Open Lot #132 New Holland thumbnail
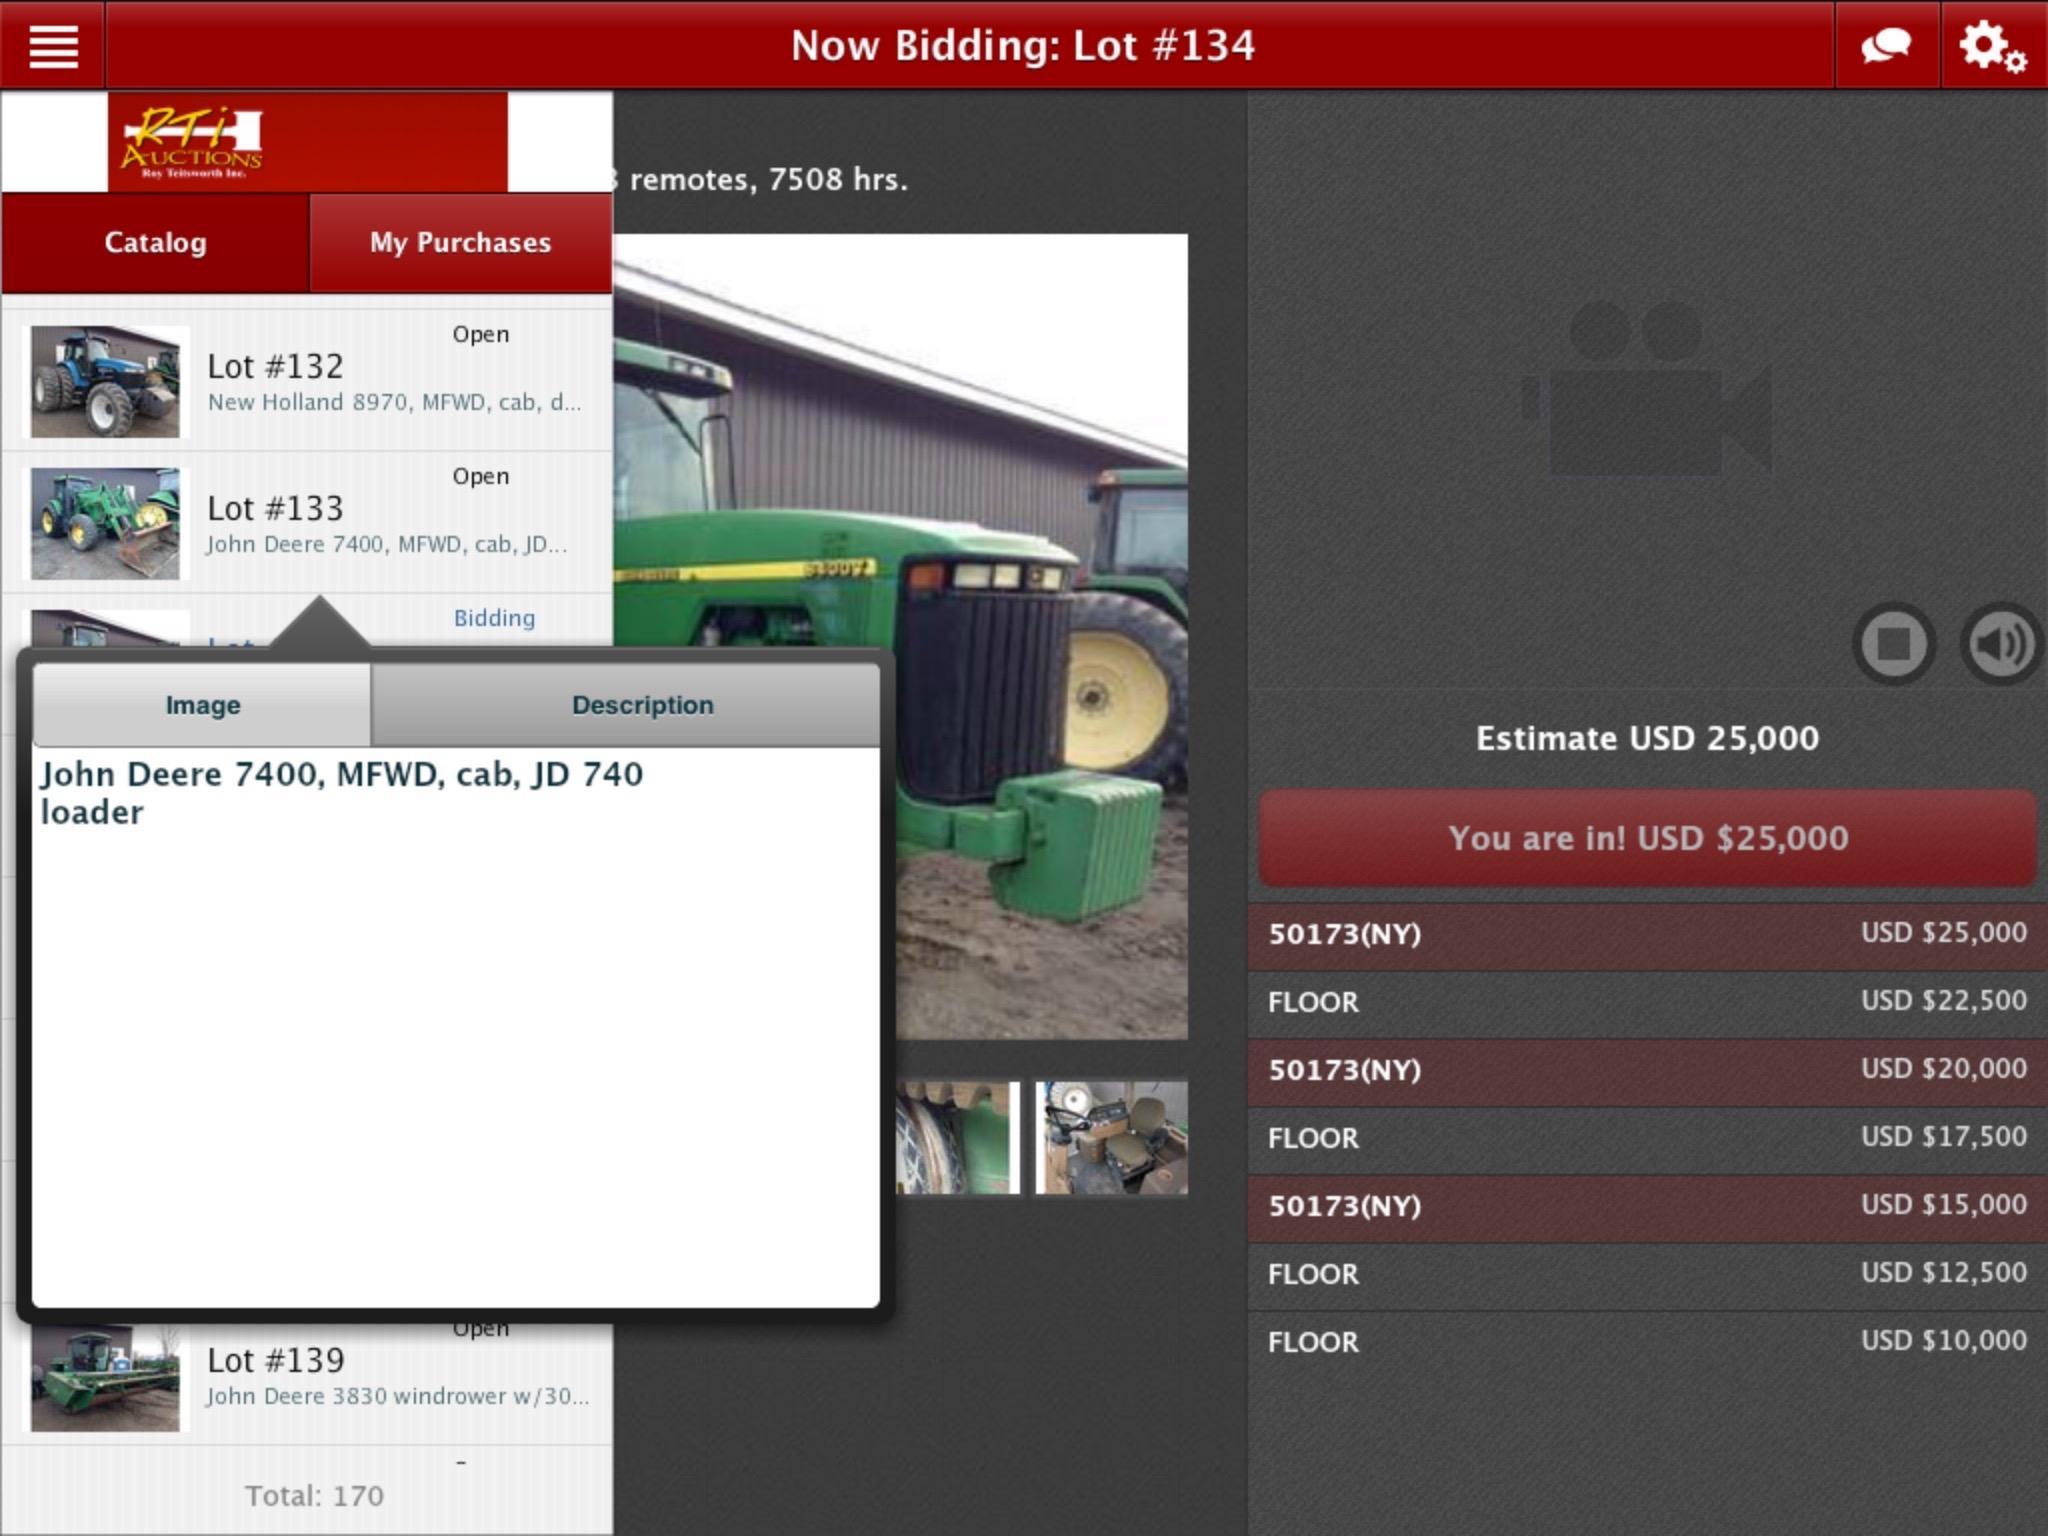Image resolution: width=2048 pixels, height=1536 pixels. click(105, 381)
